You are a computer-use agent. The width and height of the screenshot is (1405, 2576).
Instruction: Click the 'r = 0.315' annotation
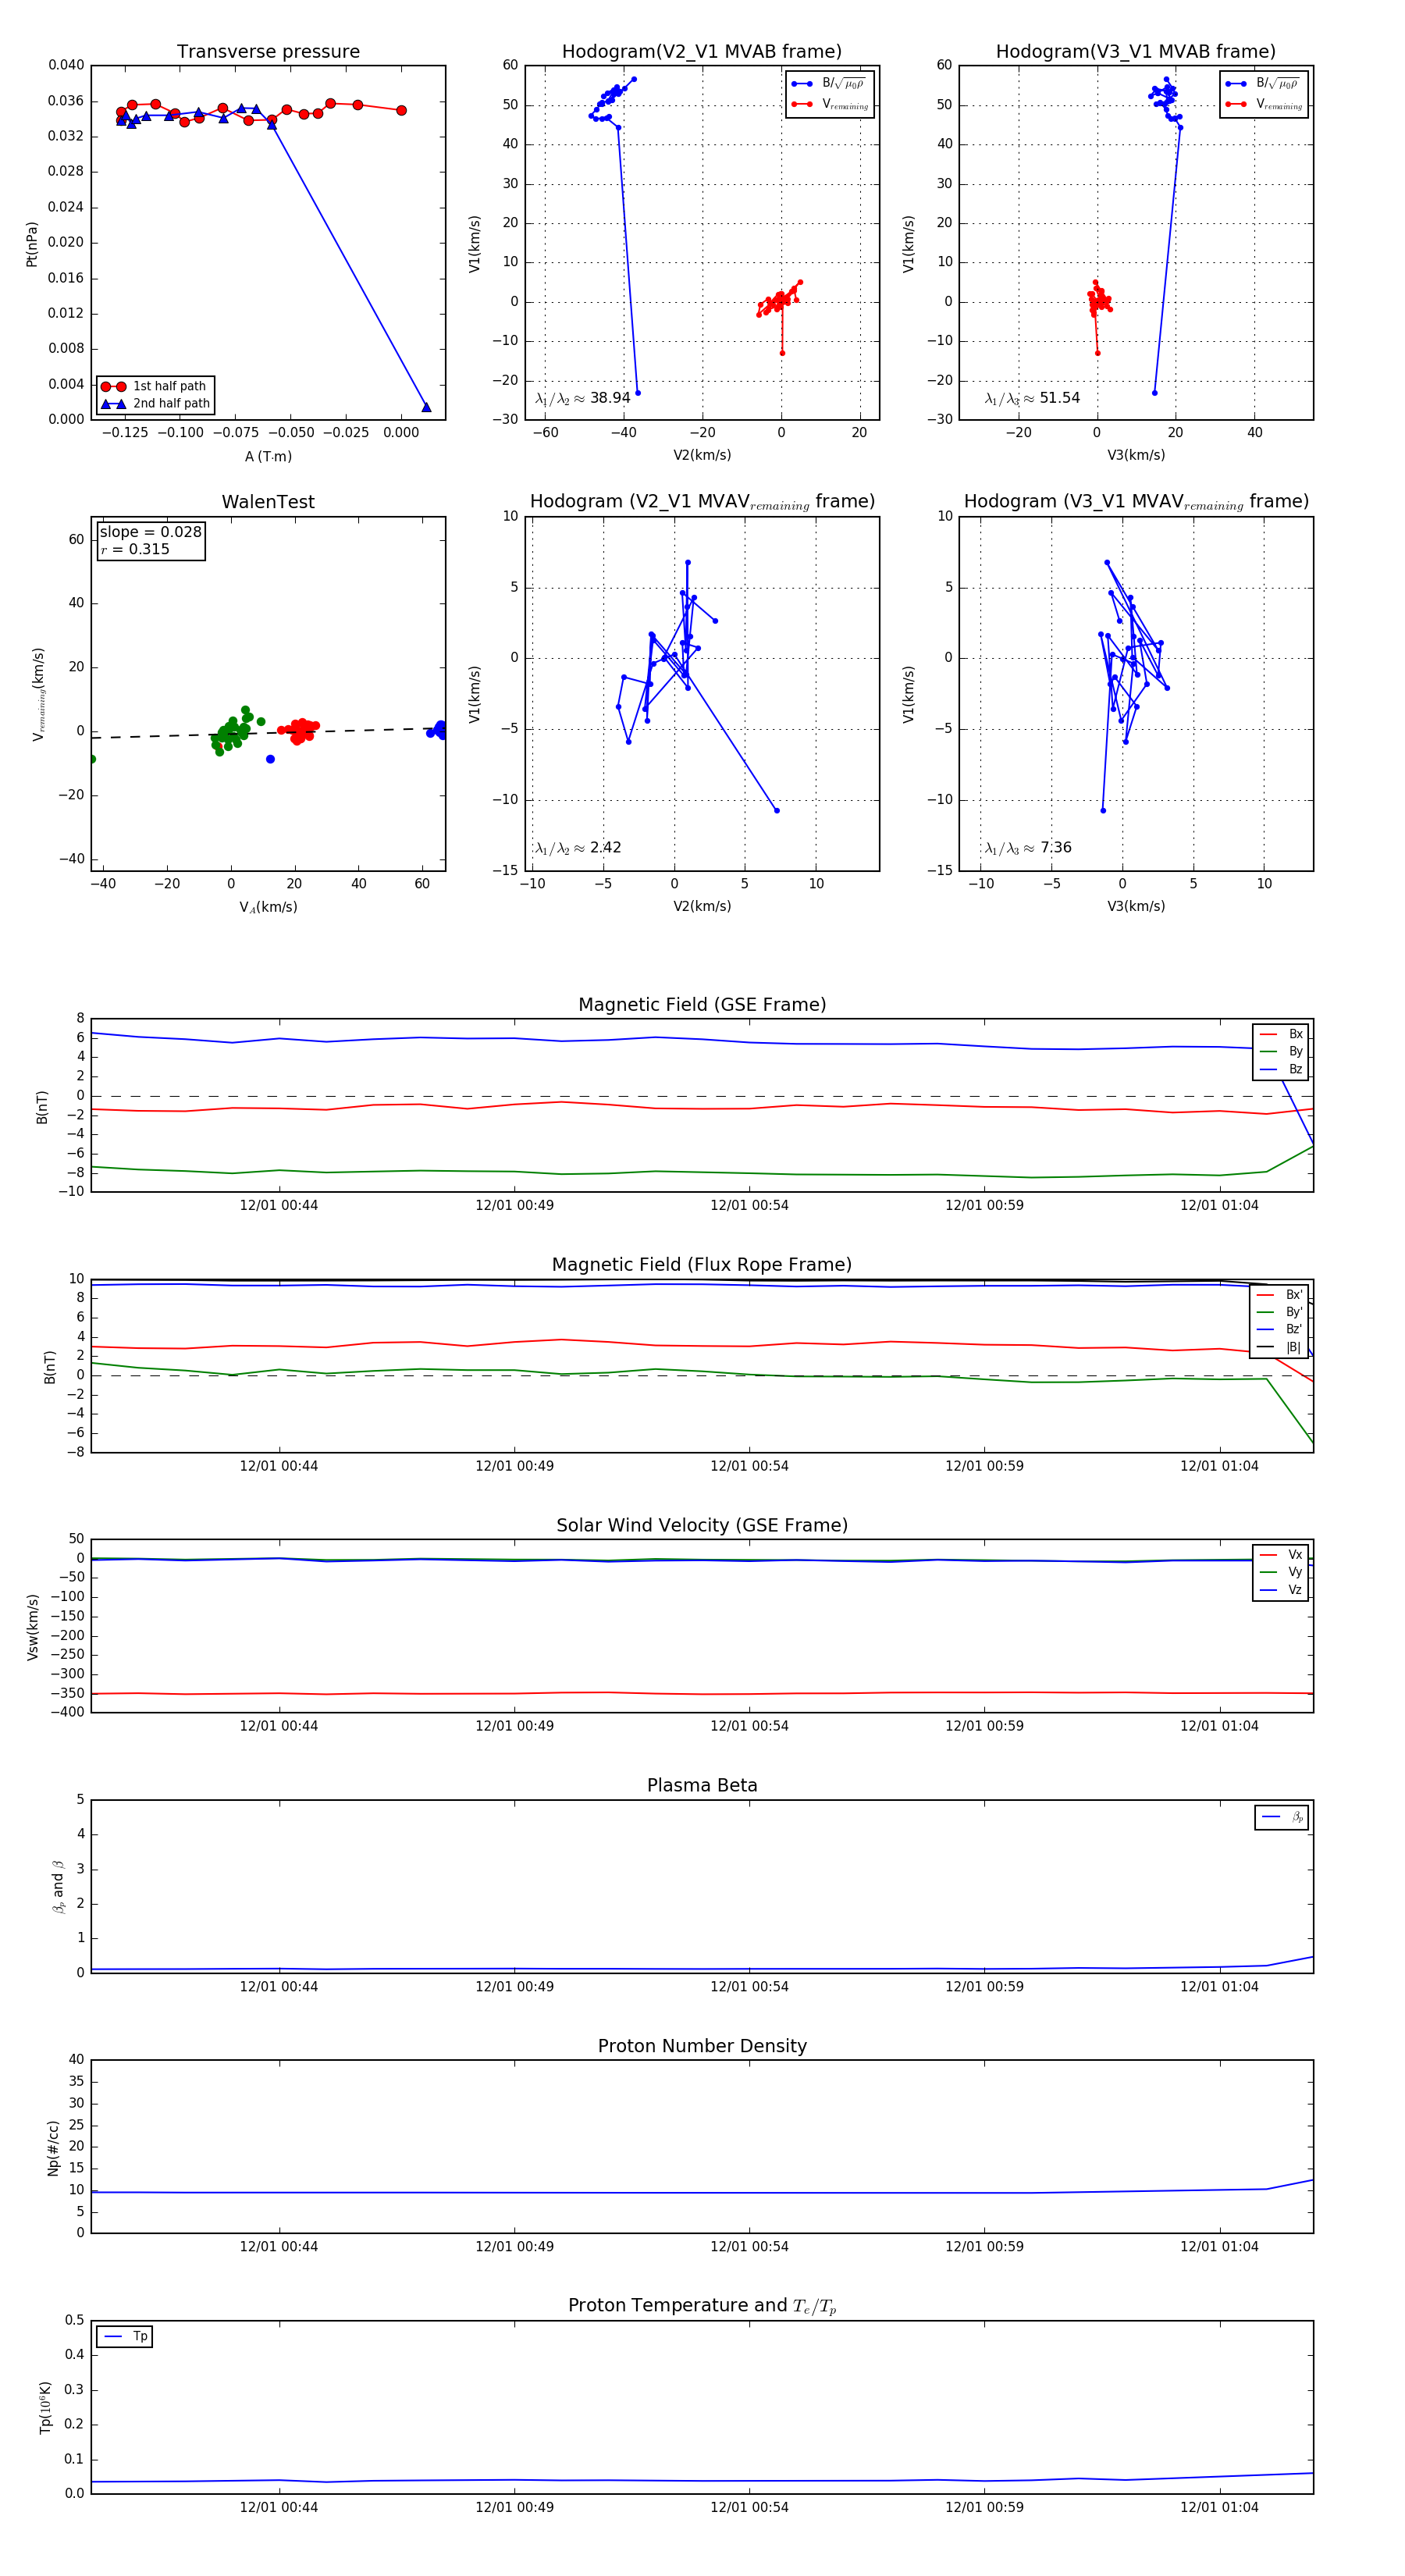(x=135, y=549)
